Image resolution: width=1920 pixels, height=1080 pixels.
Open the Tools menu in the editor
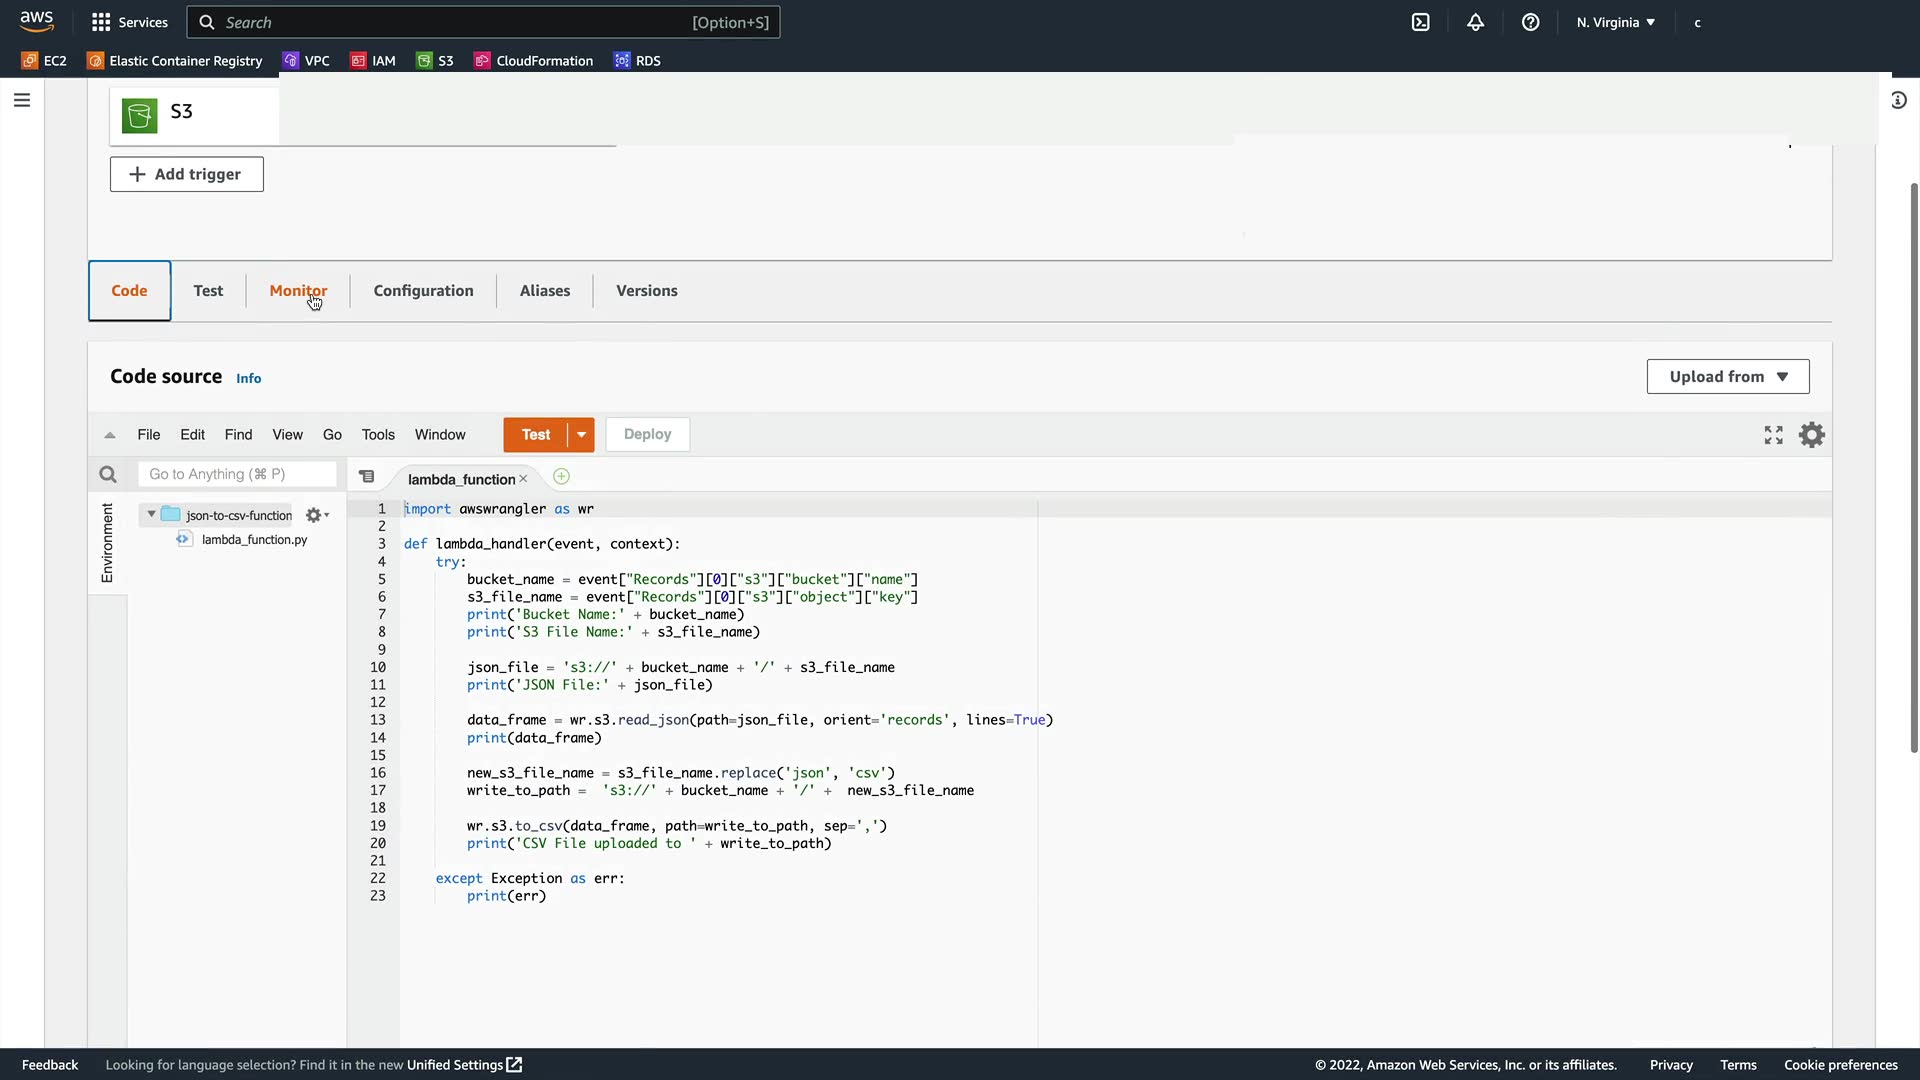tap(377, 435)
